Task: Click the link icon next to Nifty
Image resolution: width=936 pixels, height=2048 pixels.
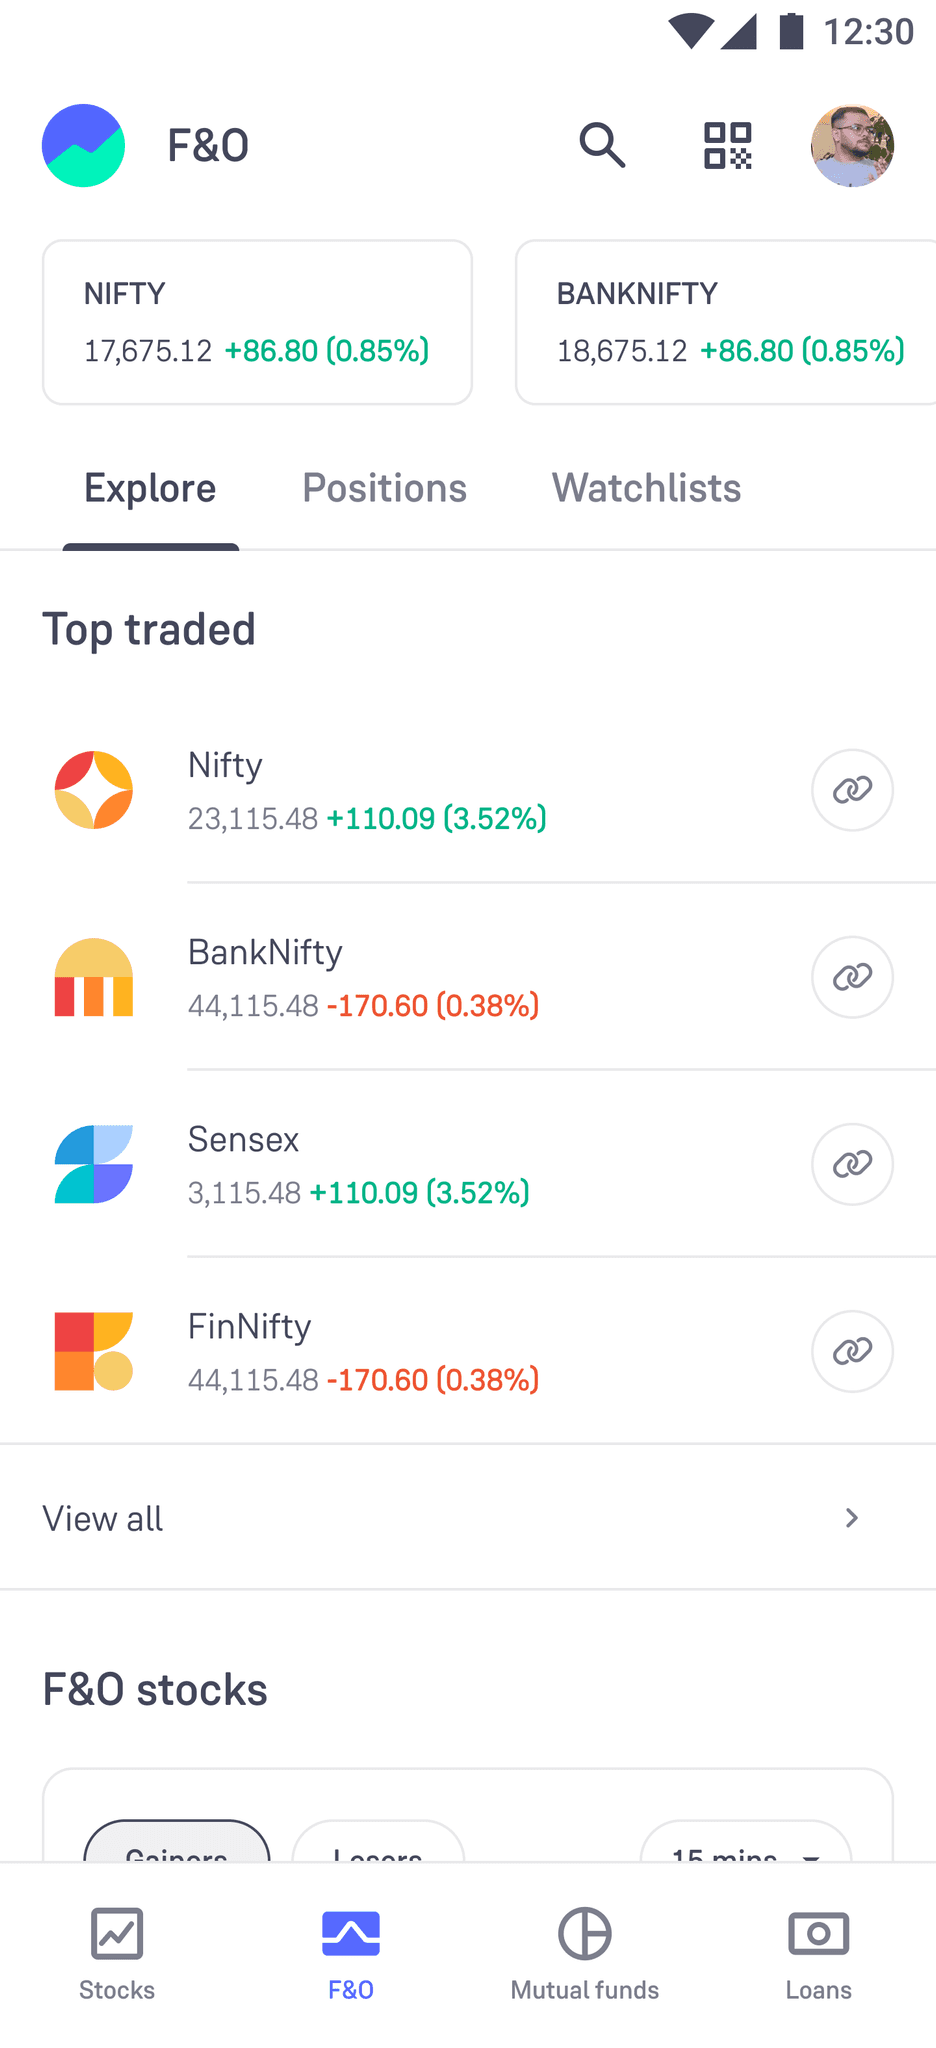Action: pos(852,790)
